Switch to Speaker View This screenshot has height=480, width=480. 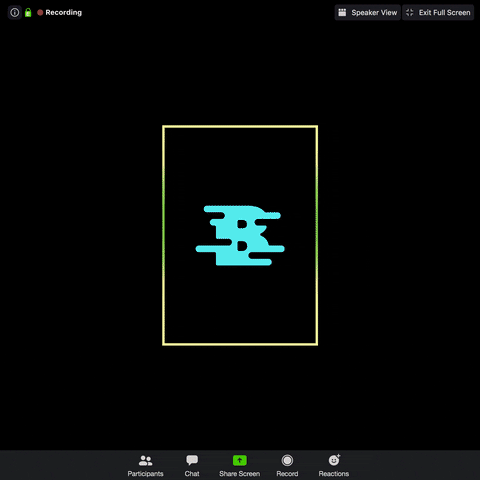point(368,13)
